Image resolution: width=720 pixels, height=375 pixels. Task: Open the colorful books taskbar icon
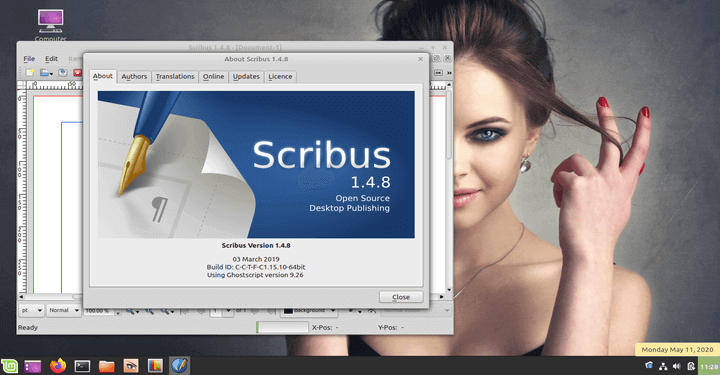(x=155, y=366)
